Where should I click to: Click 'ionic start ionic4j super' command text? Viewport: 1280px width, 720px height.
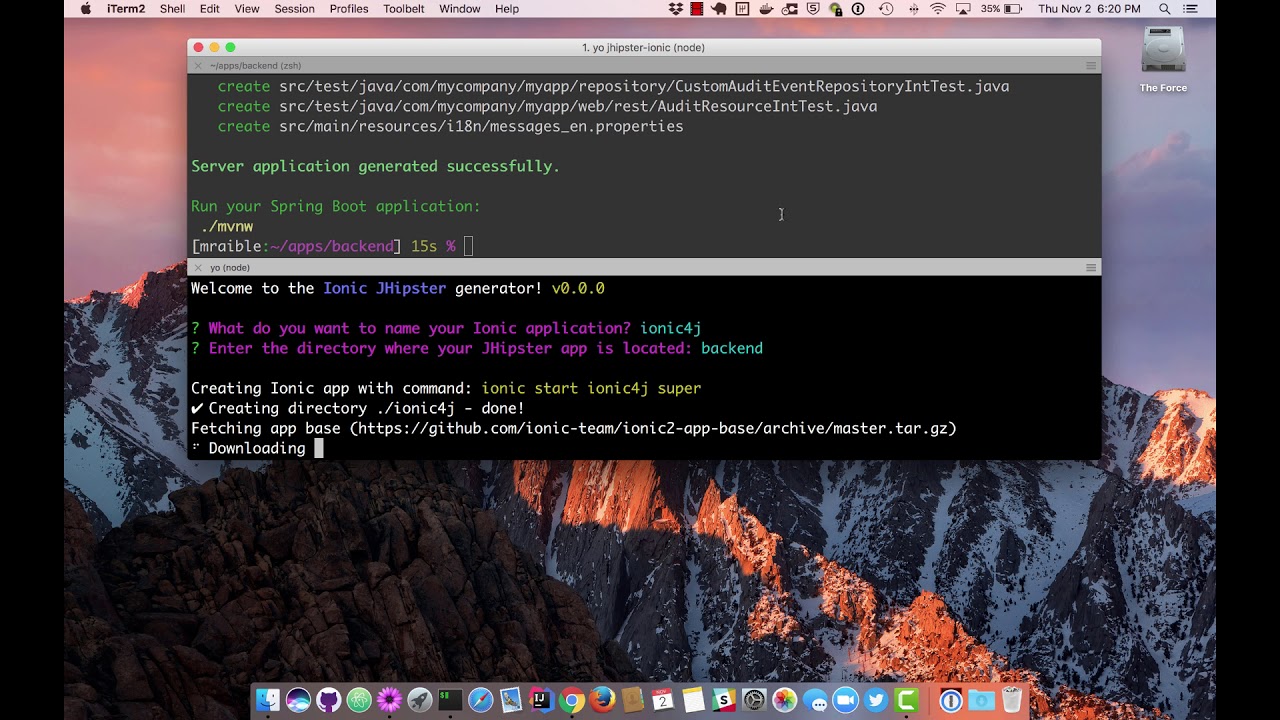tap(591, 388)
